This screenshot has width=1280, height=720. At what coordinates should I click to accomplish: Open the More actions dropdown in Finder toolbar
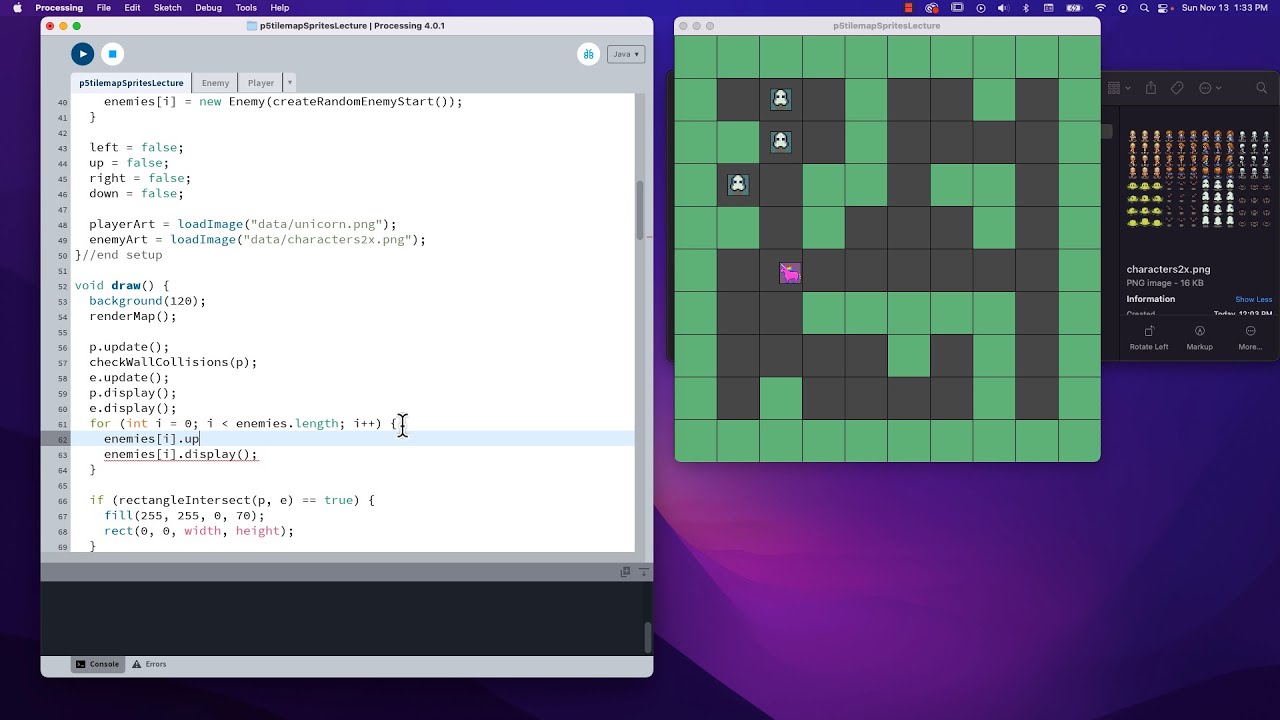pyautogui.click(x=1209, y=88)
